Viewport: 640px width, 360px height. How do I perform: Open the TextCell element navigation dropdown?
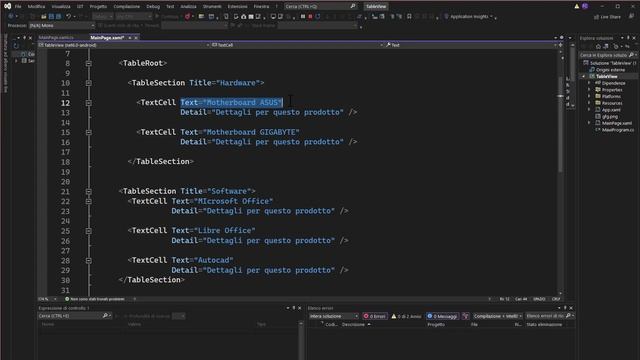click(297, 45)
